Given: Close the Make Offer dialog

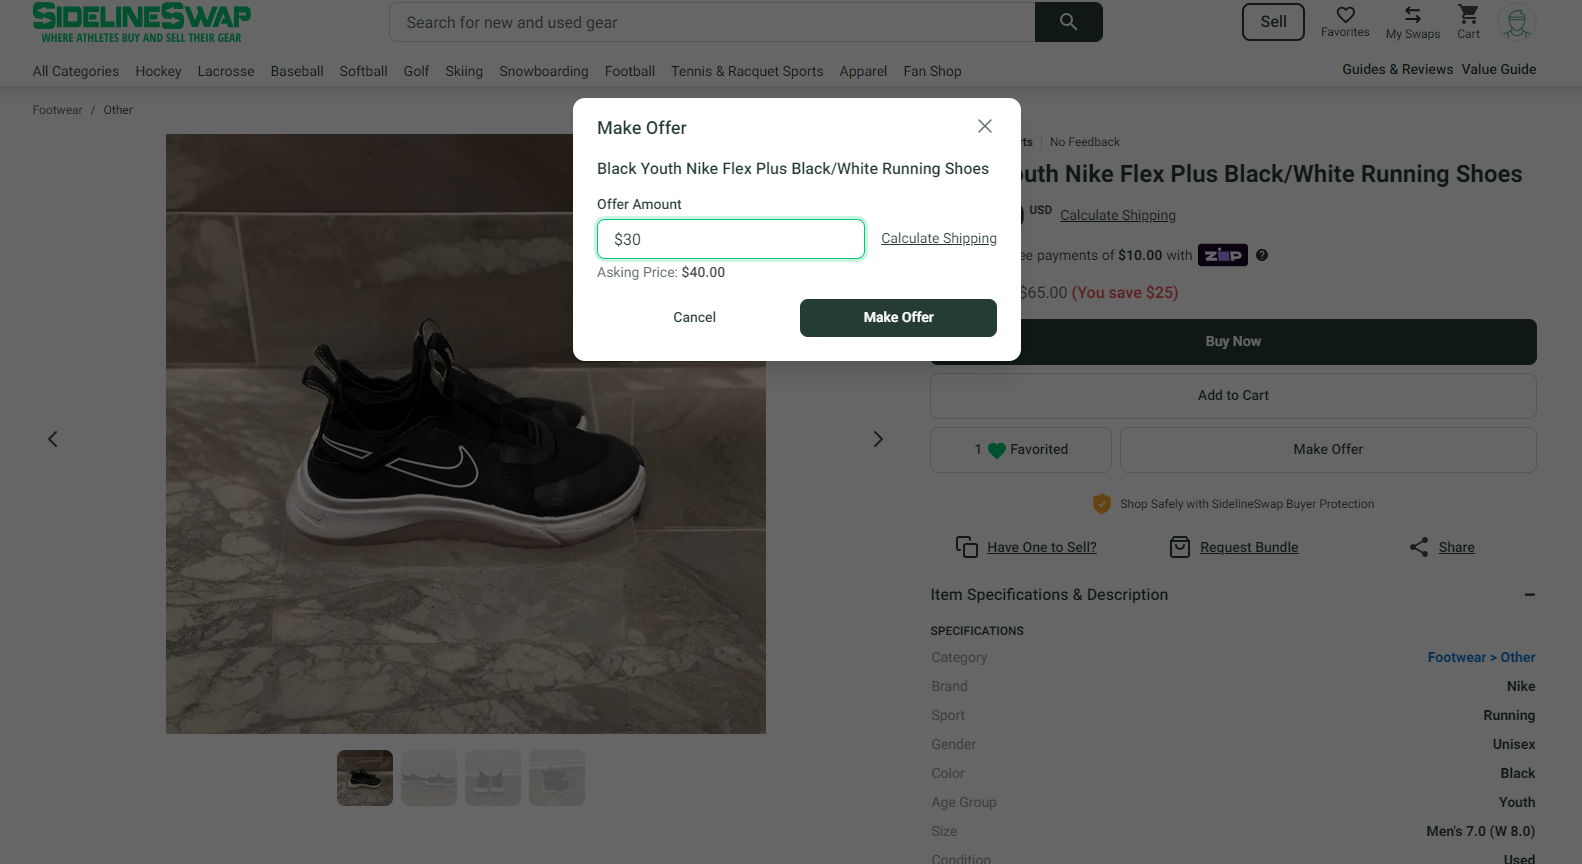Looking at the screenshot, I should click(x=985, y=126).
